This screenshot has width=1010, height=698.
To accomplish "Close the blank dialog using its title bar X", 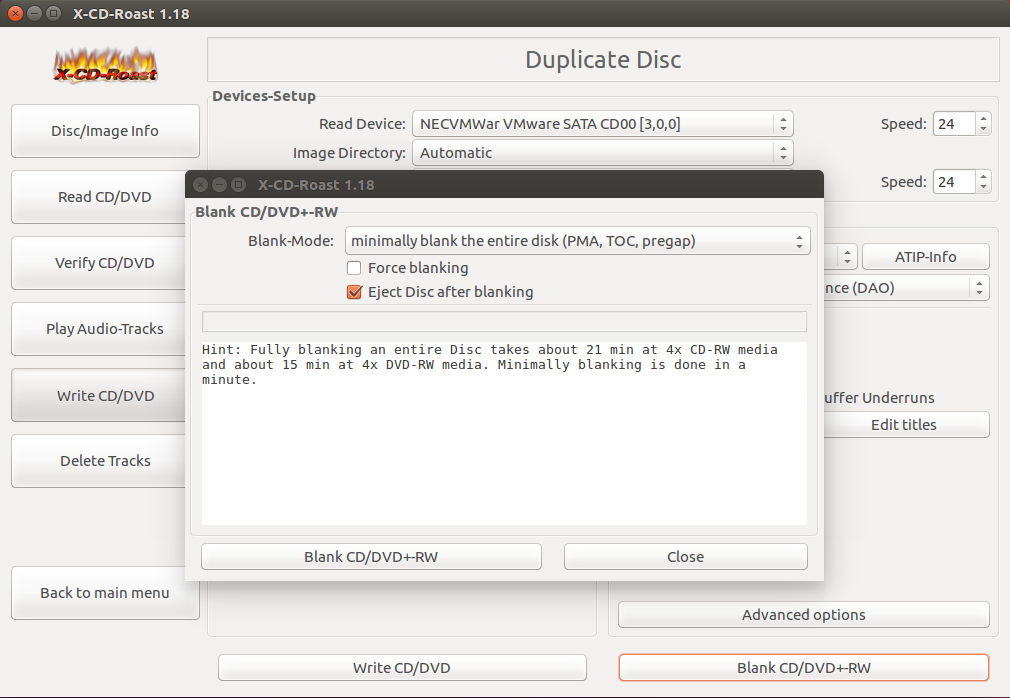I will 200,185.
